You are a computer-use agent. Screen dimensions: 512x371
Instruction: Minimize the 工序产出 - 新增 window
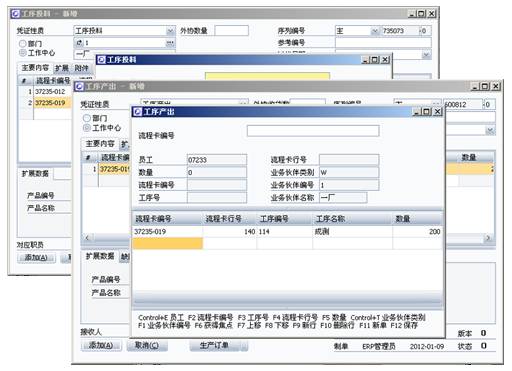[475, 86]
